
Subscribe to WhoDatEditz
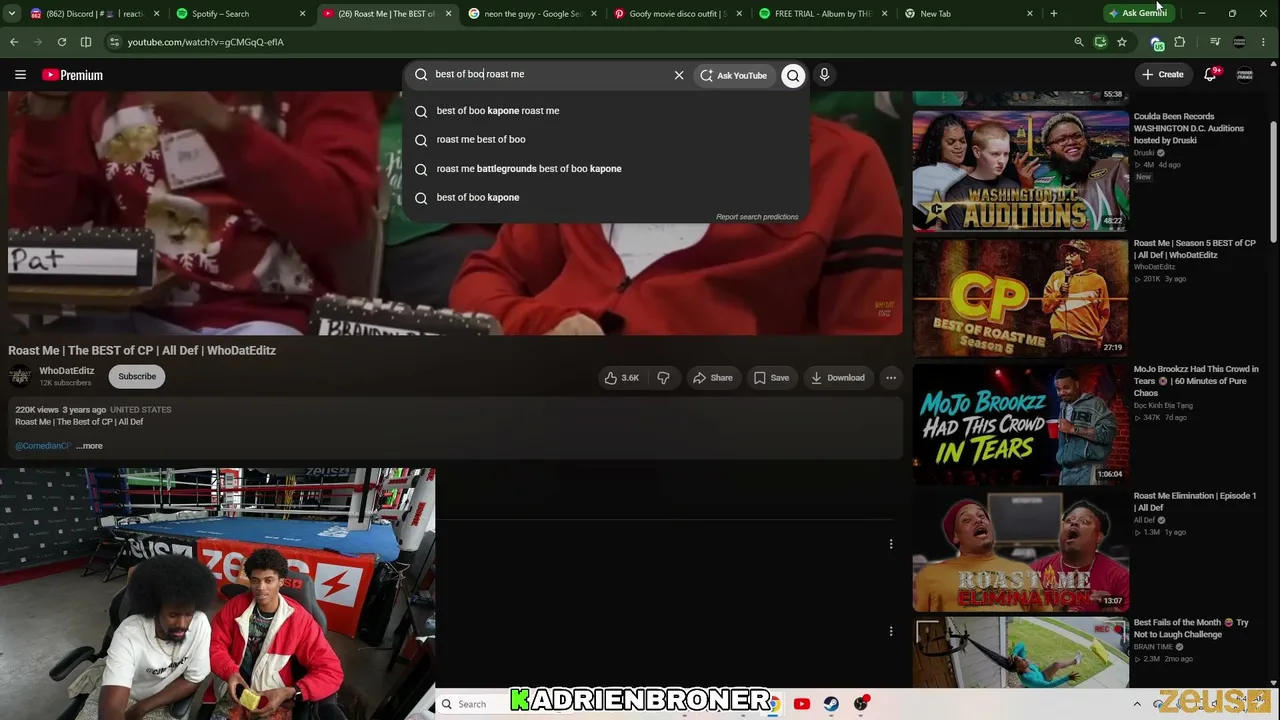point(137,377)
